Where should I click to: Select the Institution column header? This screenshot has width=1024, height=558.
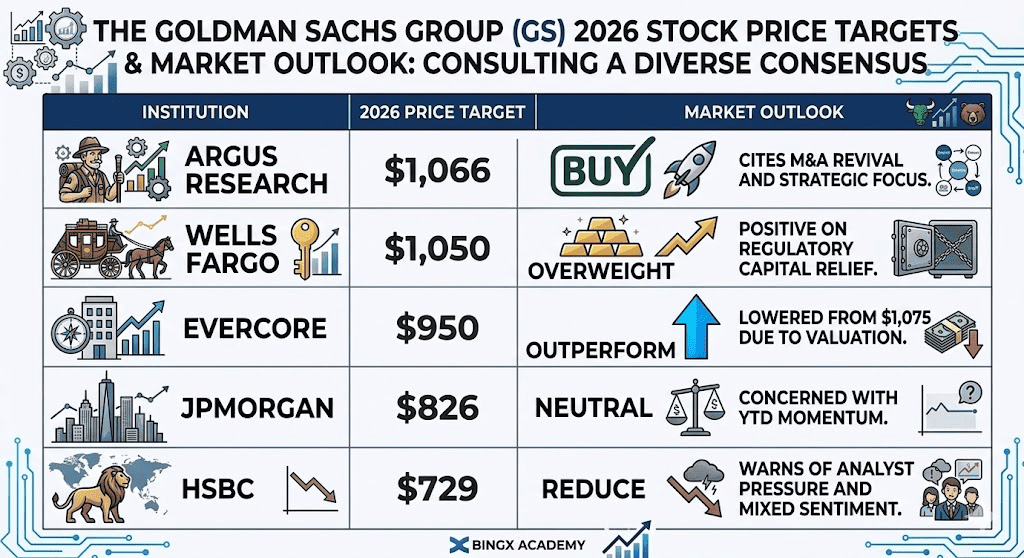[x=195, y=112]
